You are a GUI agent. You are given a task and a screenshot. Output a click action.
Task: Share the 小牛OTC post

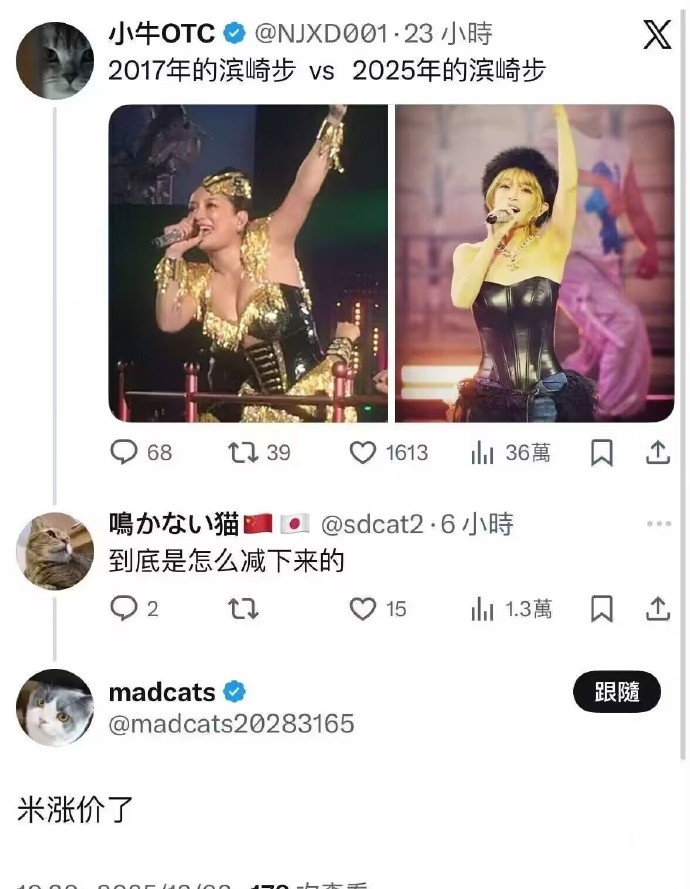(658, 452)
